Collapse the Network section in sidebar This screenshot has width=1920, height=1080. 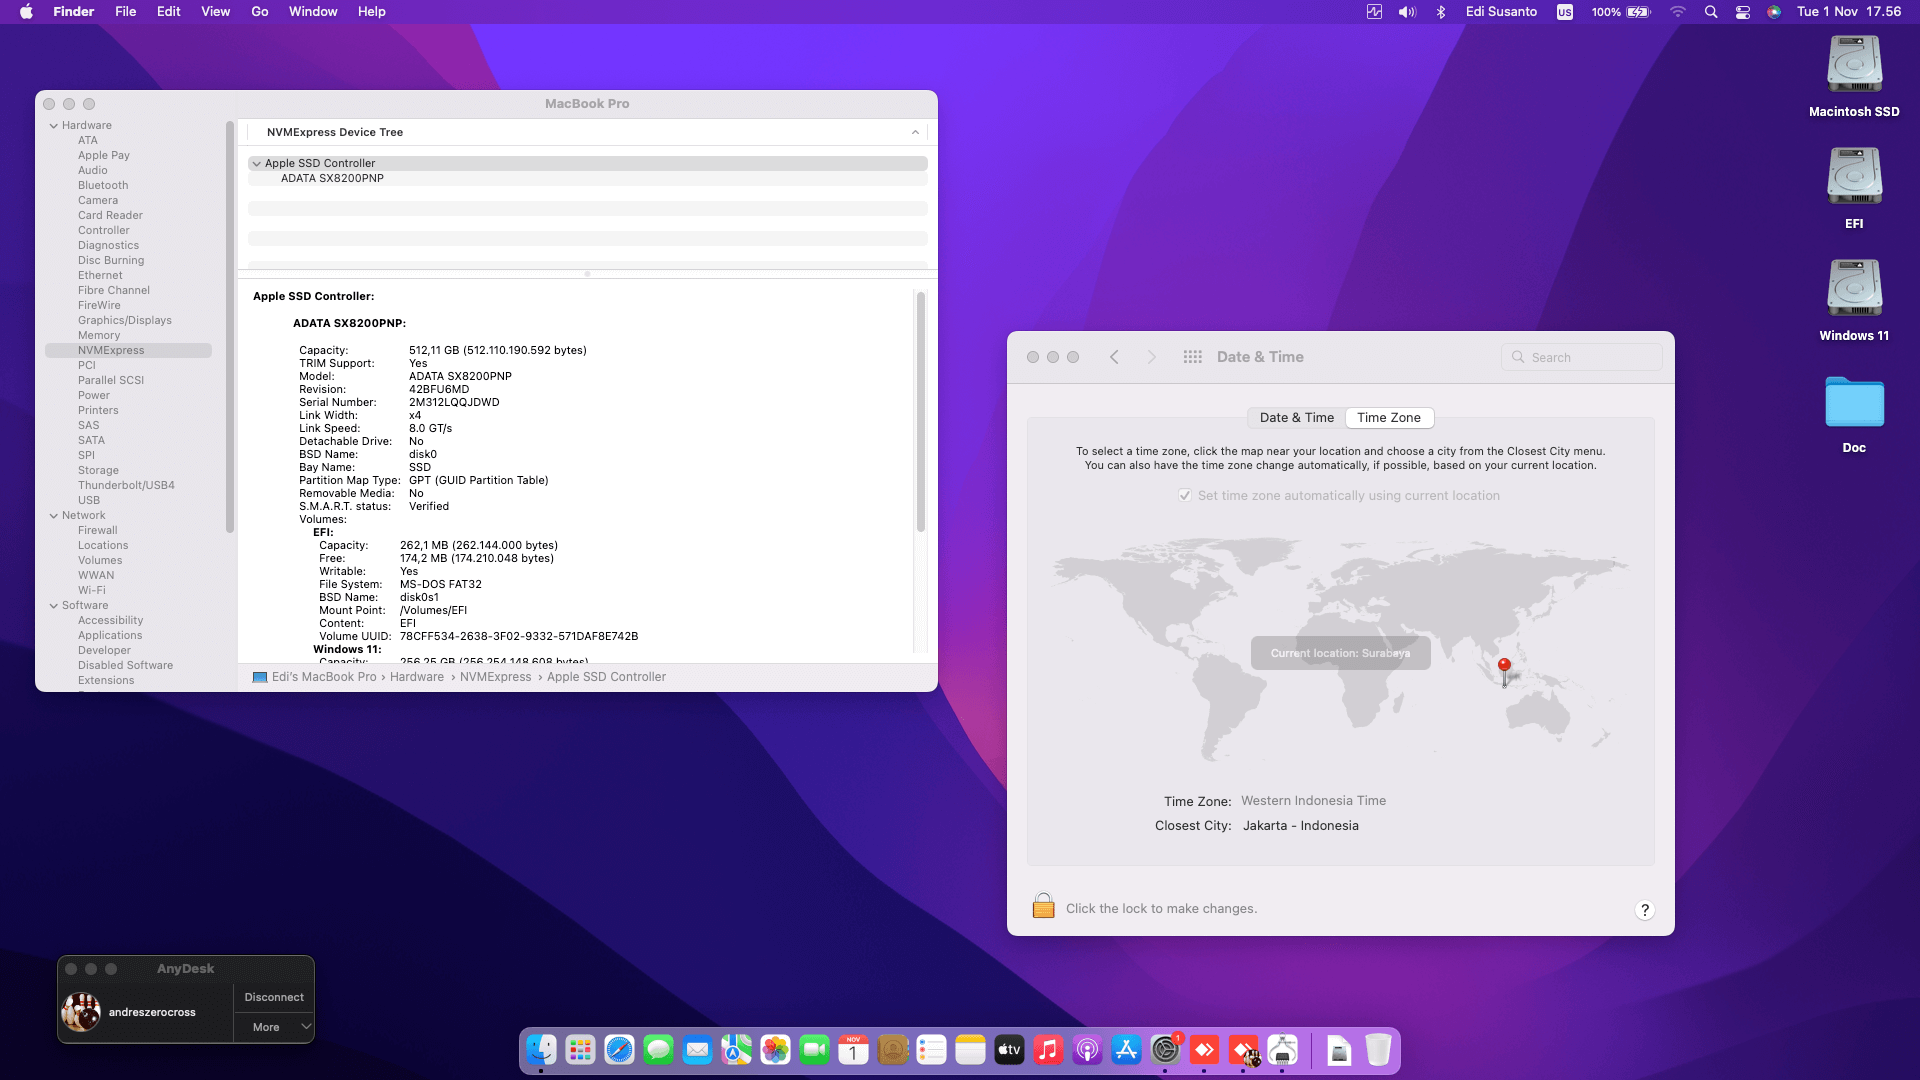click(x=54, y=516)
